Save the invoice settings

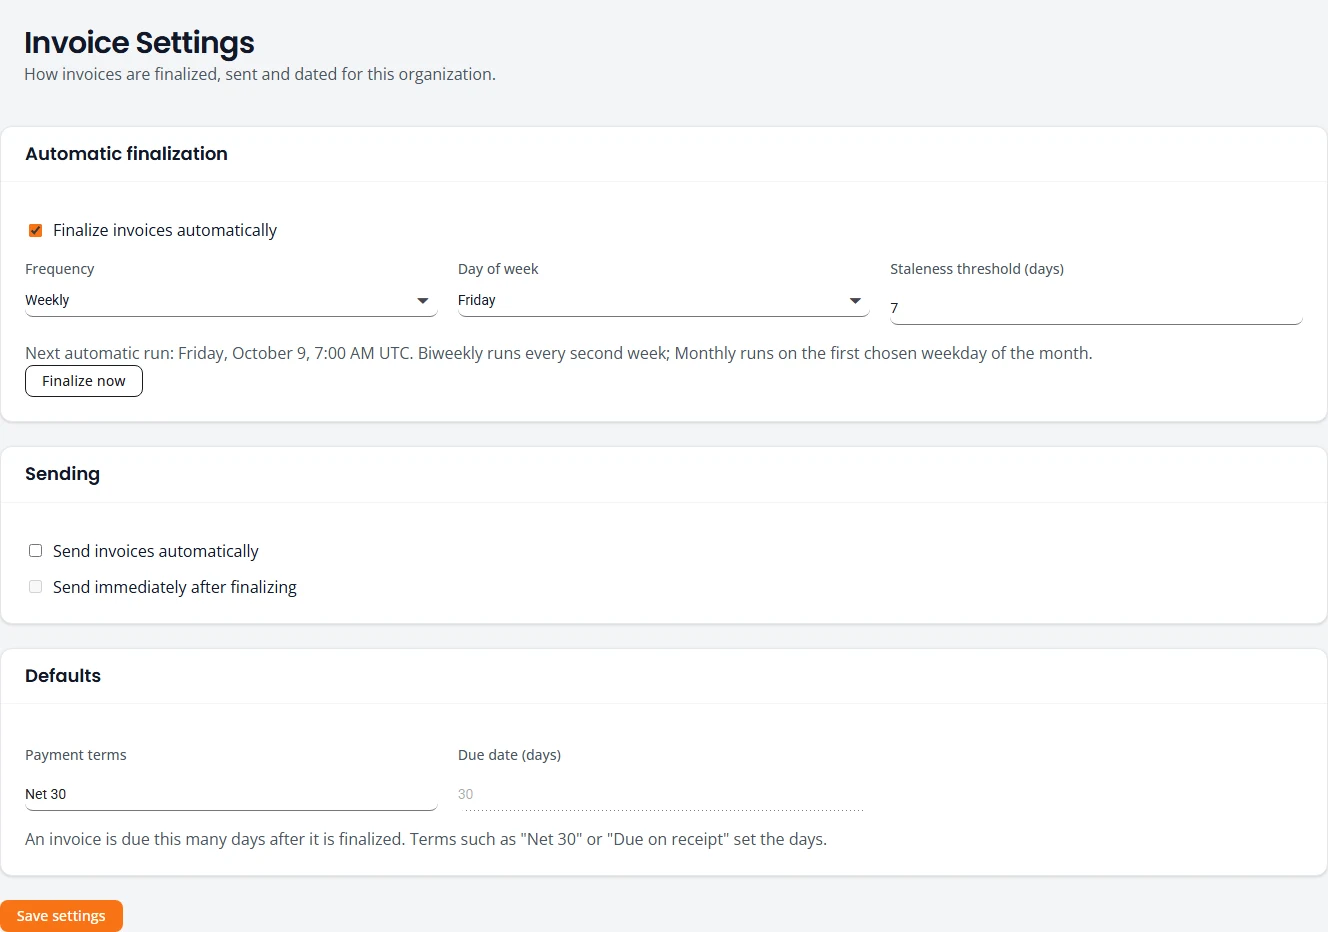point(61,916)
